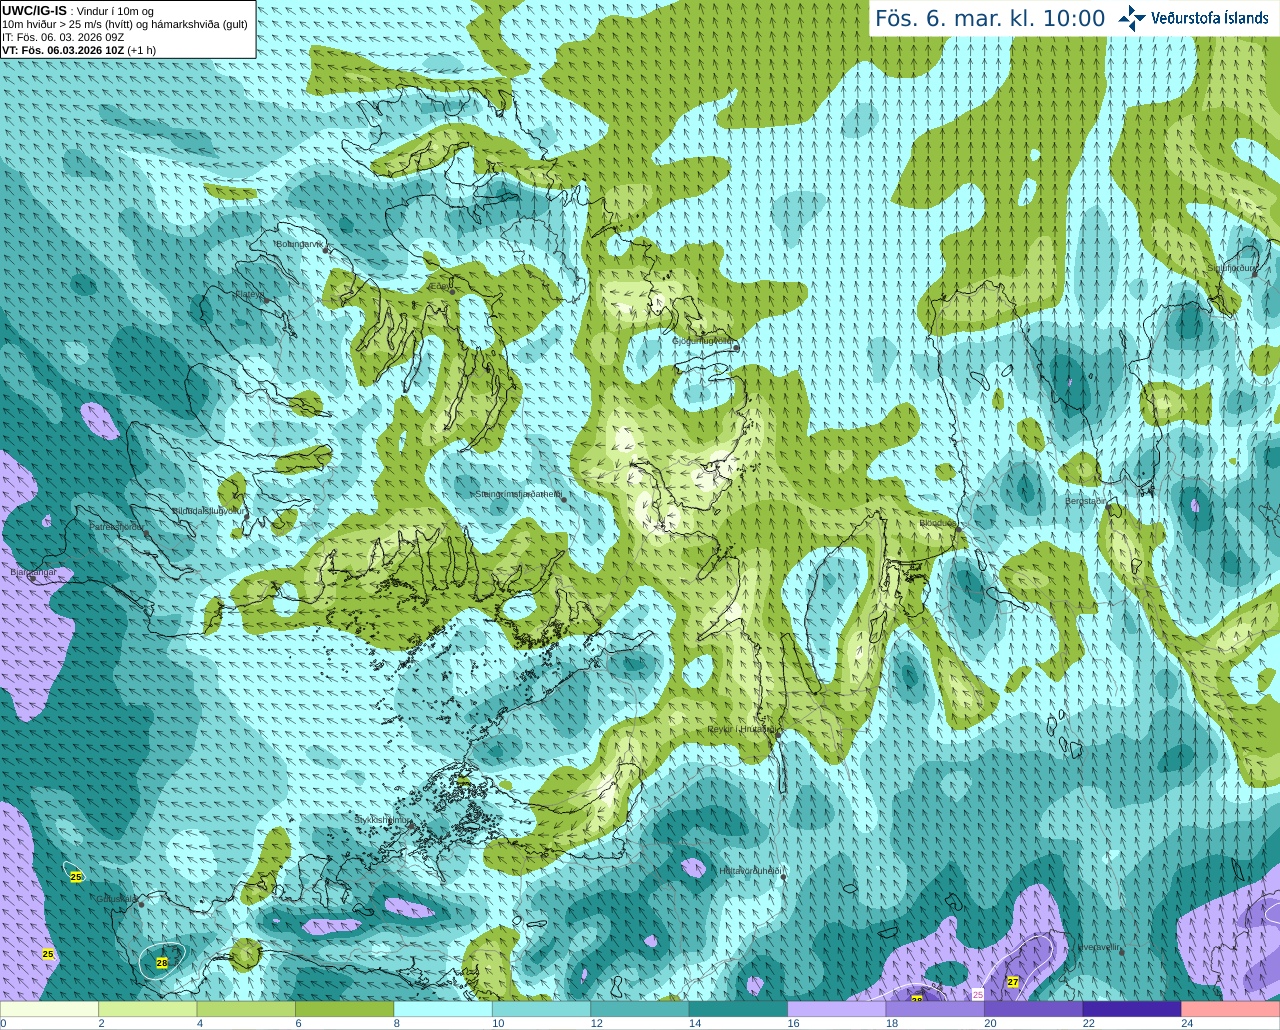Pick the 14–16 m/s dark teal legend swatch
Viewport: 1280px width, 1030px height.
738,1009
